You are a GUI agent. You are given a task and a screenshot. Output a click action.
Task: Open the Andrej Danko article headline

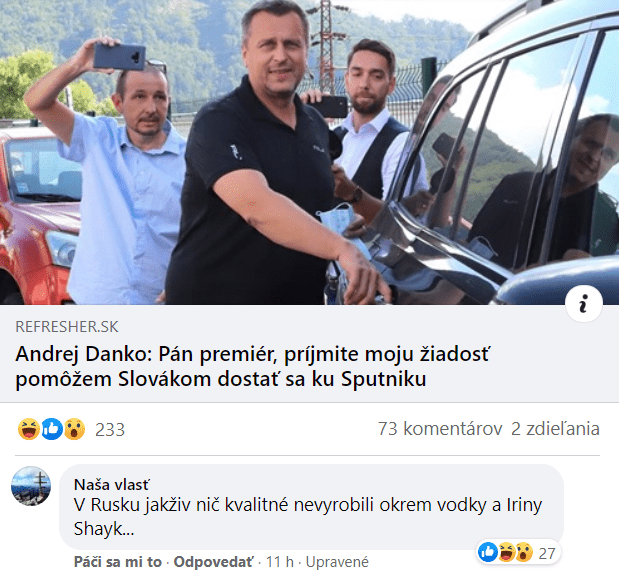tap(252, 366)
